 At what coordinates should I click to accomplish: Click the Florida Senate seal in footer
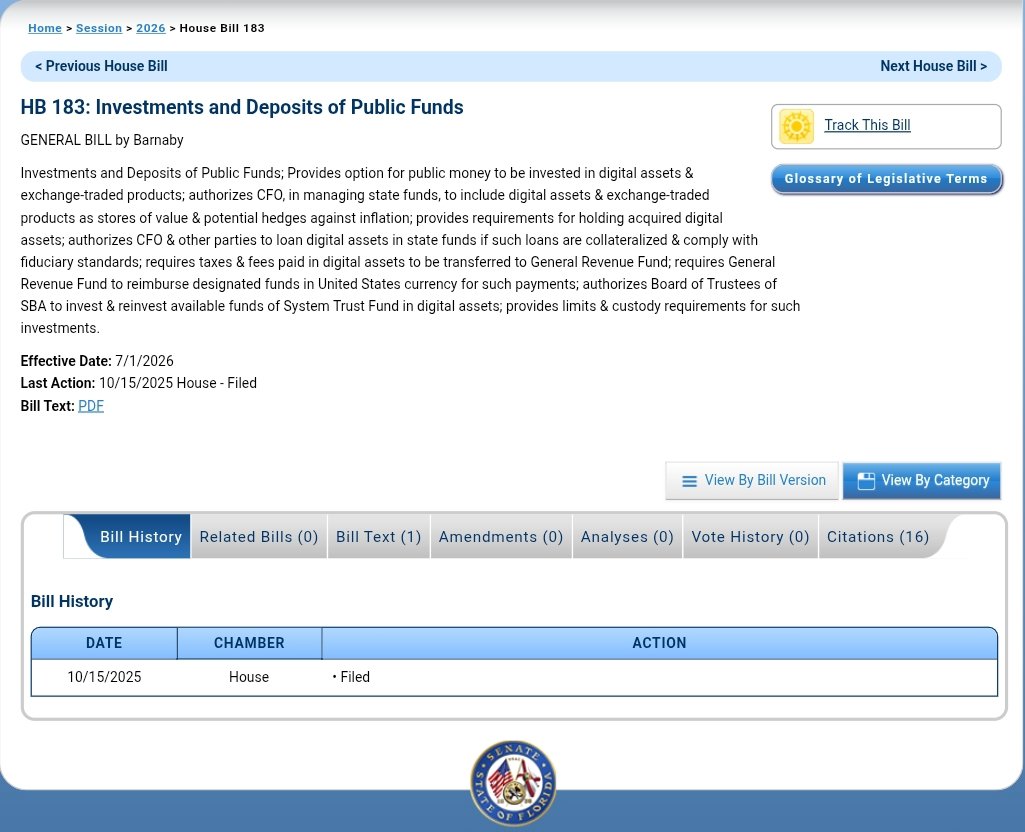513,783
